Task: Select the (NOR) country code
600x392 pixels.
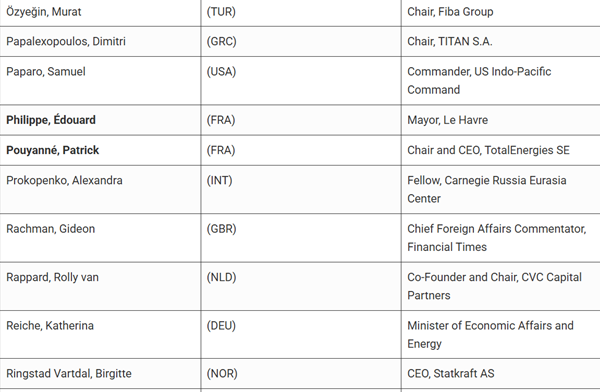Action: (x=222, y=374)
